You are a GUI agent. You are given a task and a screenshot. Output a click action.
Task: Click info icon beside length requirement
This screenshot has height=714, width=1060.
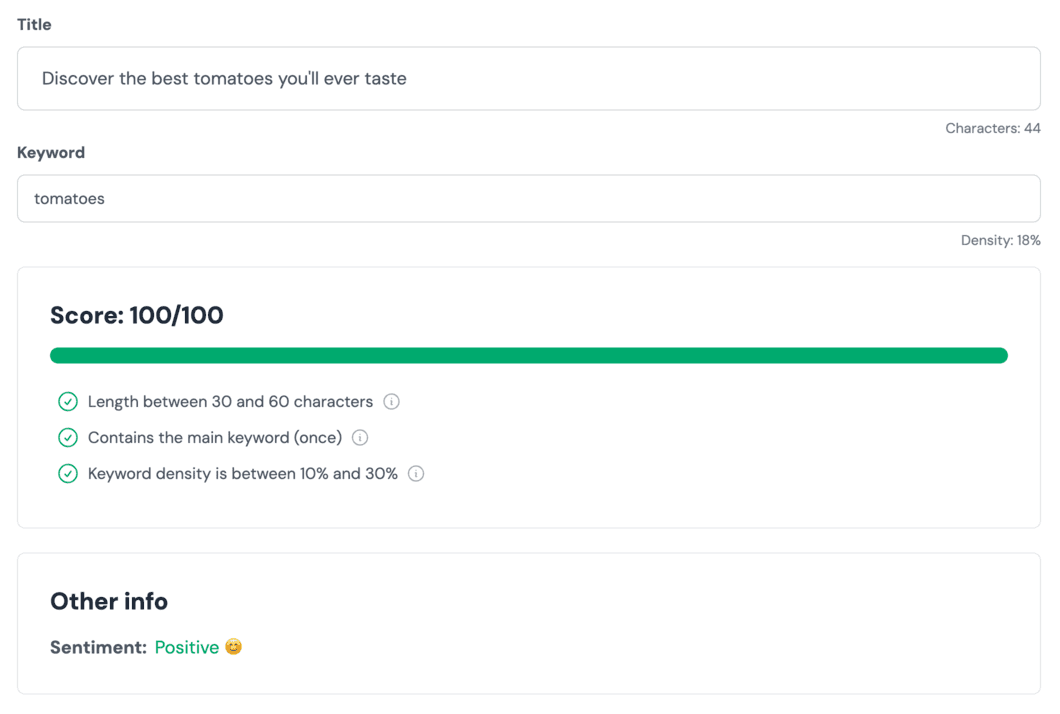tap(392, 402)
